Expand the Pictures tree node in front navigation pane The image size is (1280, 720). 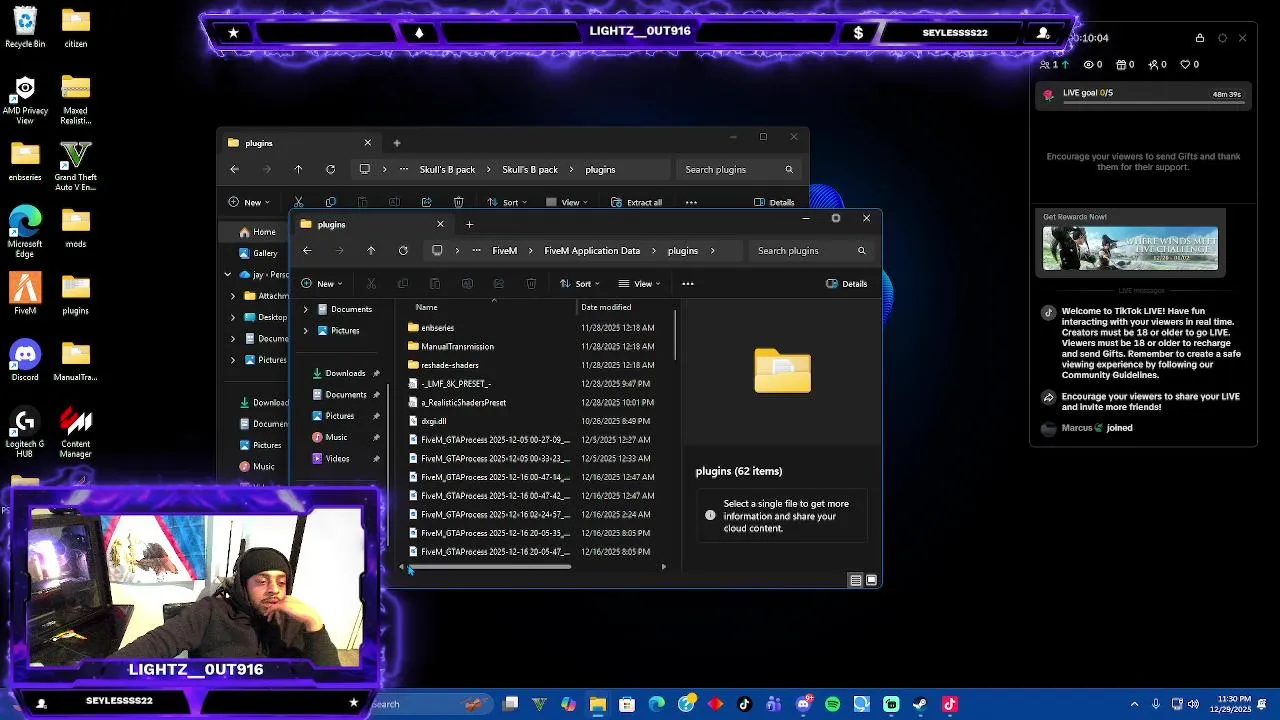(x=305, y=331)
